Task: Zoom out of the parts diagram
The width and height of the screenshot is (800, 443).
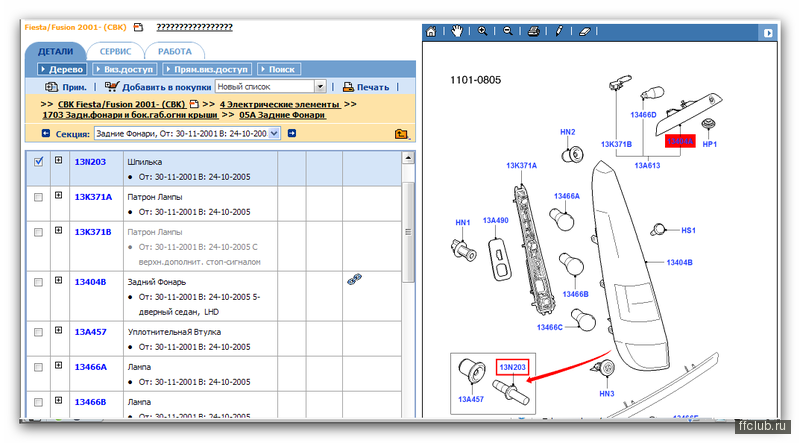Action: pos(508,31)
